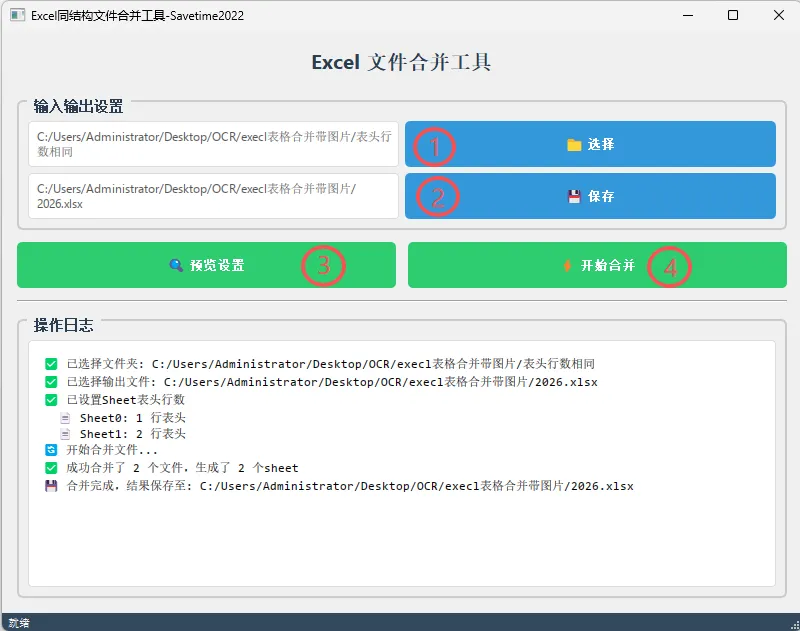This screenshot has width=800, height=631.
Task: Click log text Sheet0: 1 行表头
Action: [133, 418]
